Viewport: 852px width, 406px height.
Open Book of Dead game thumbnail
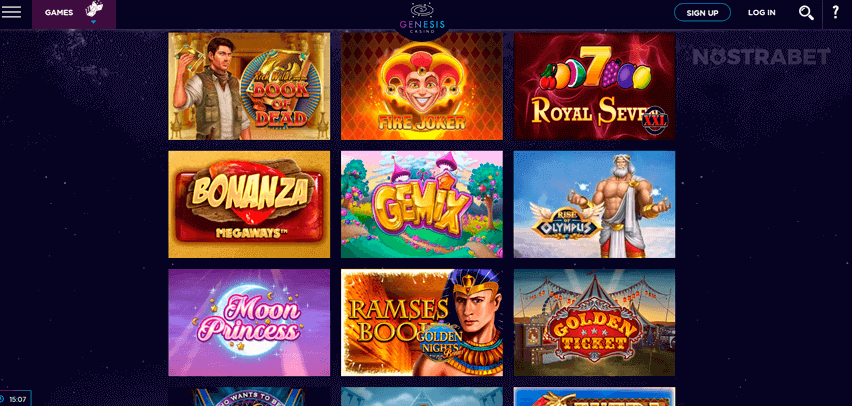coord(249,86)
